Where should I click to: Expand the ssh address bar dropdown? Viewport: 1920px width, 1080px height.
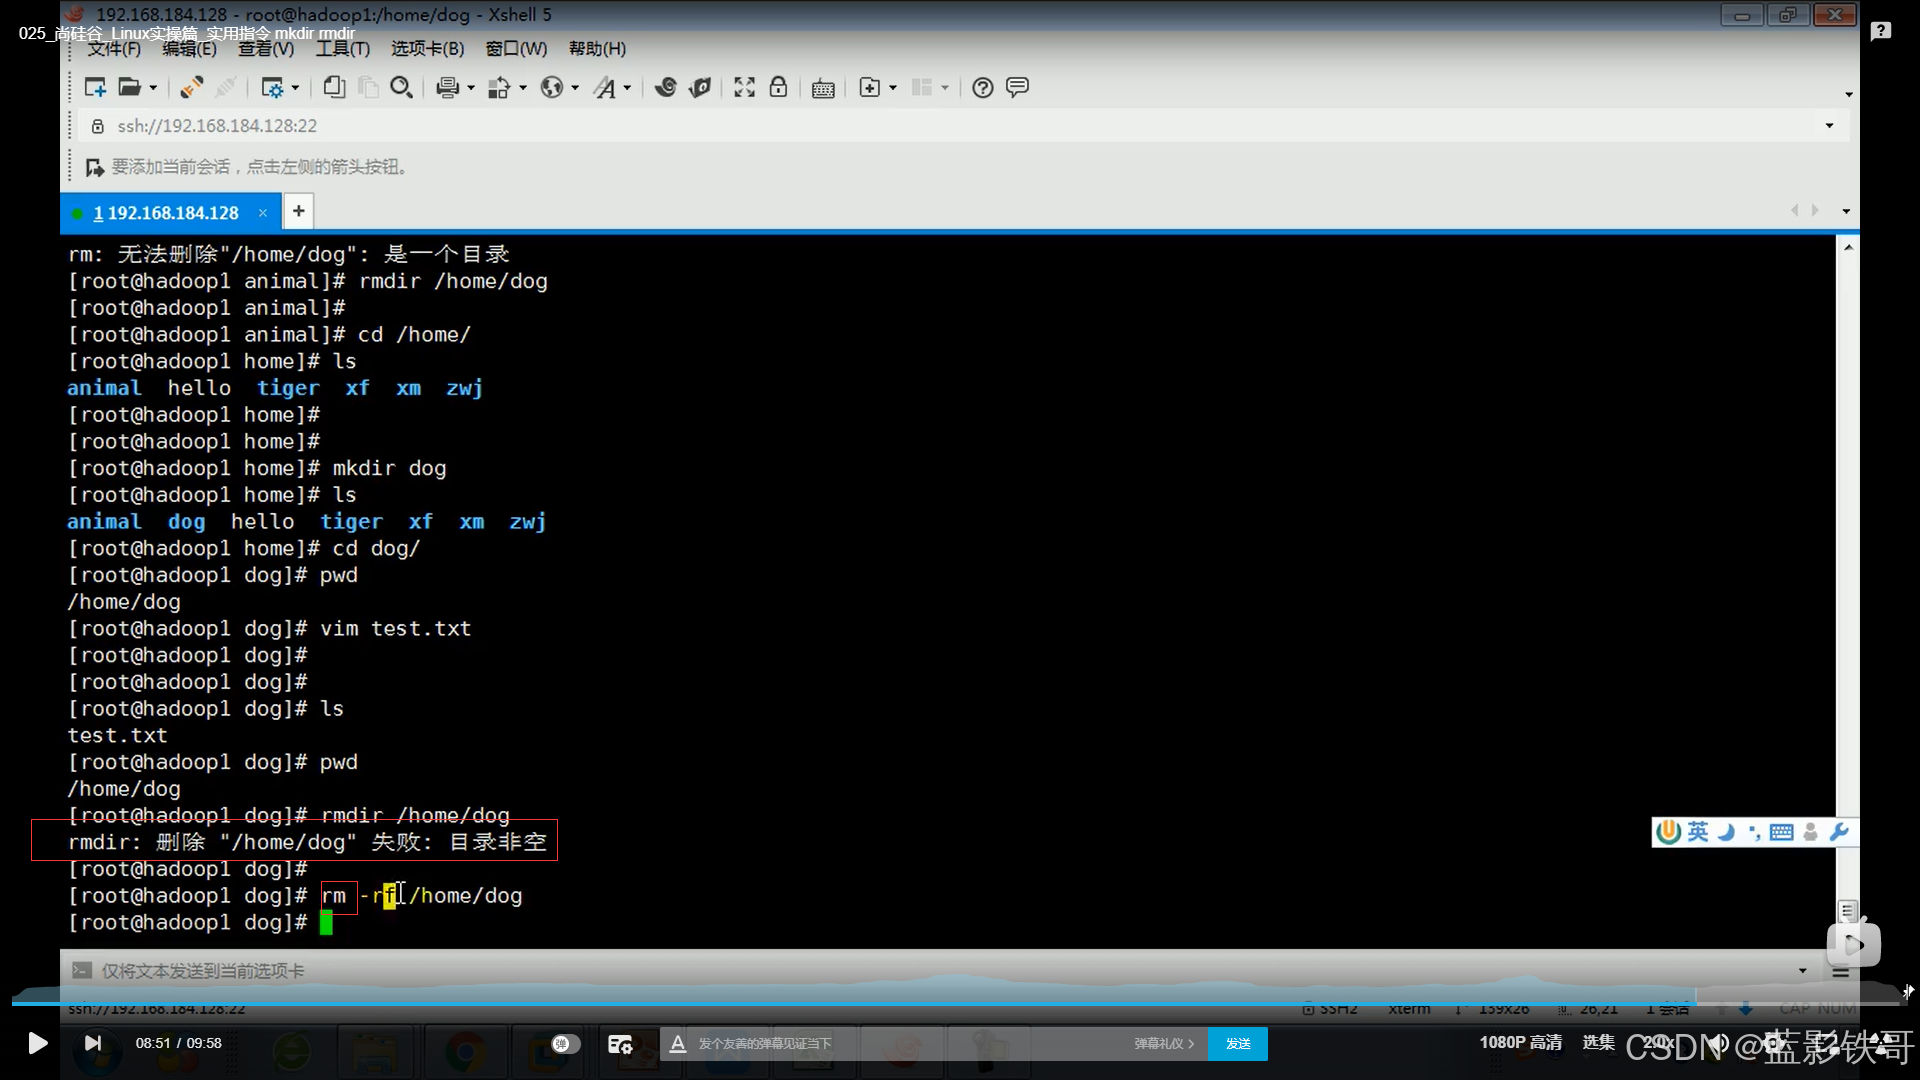pos(1829,126)
